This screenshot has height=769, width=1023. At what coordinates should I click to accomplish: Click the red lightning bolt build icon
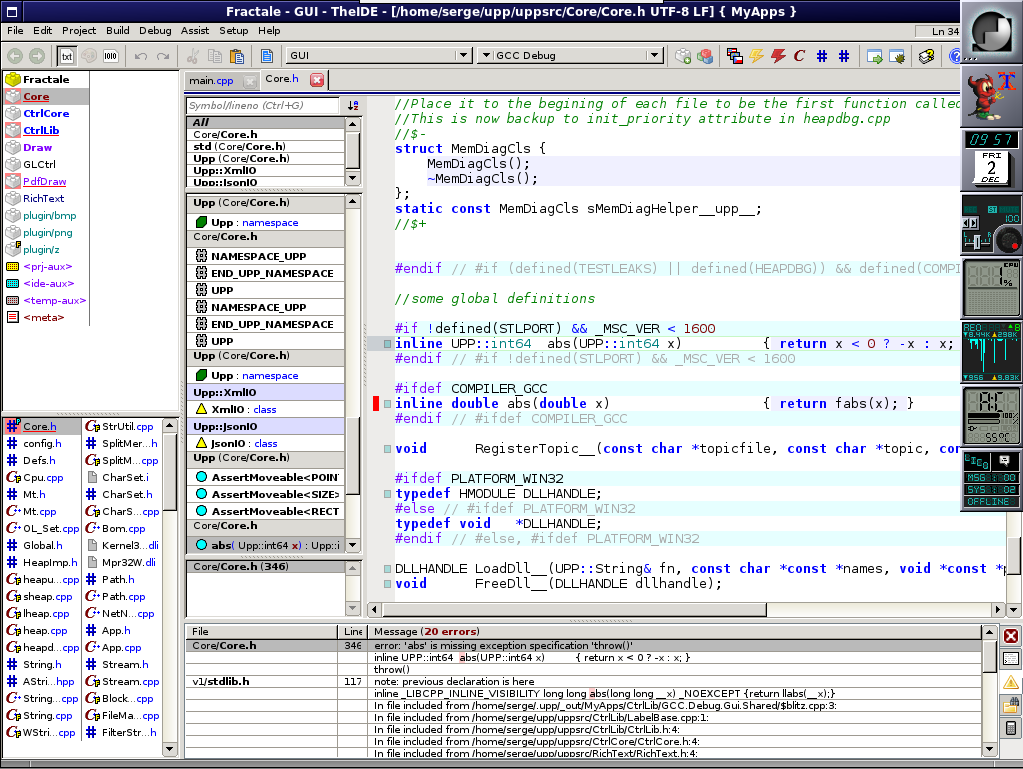[778, 56]
